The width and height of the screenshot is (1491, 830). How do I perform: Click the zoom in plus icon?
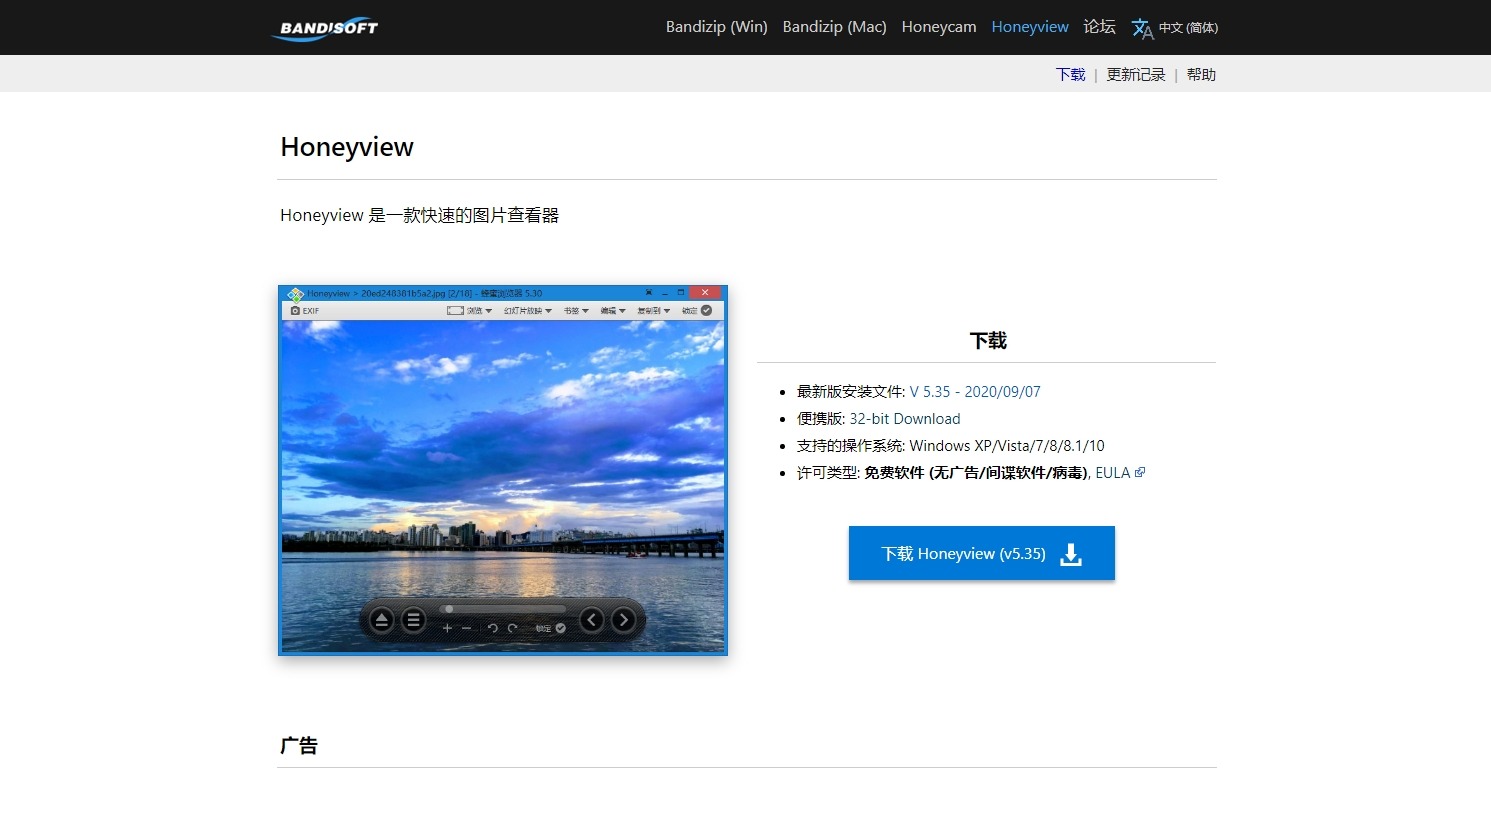(x=447, y=628)
